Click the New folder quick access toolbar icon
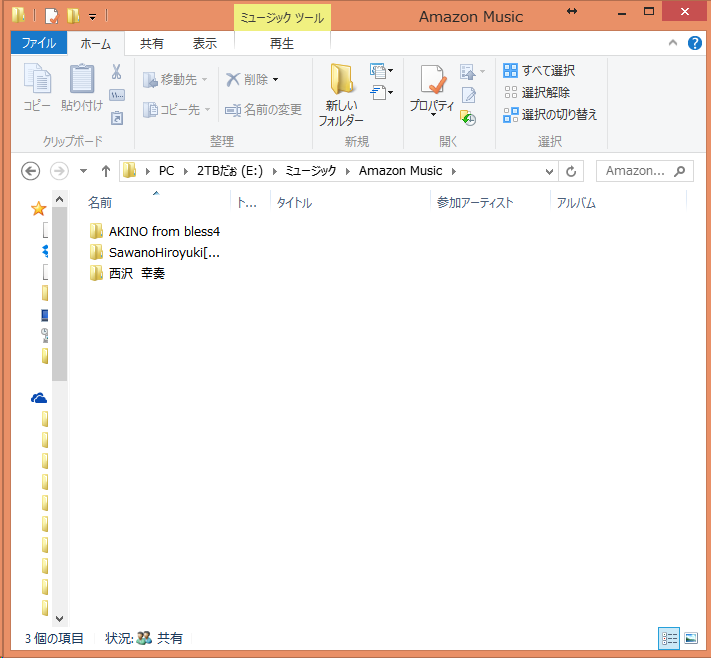The image size is (711, 658). [x=73, y=16]
